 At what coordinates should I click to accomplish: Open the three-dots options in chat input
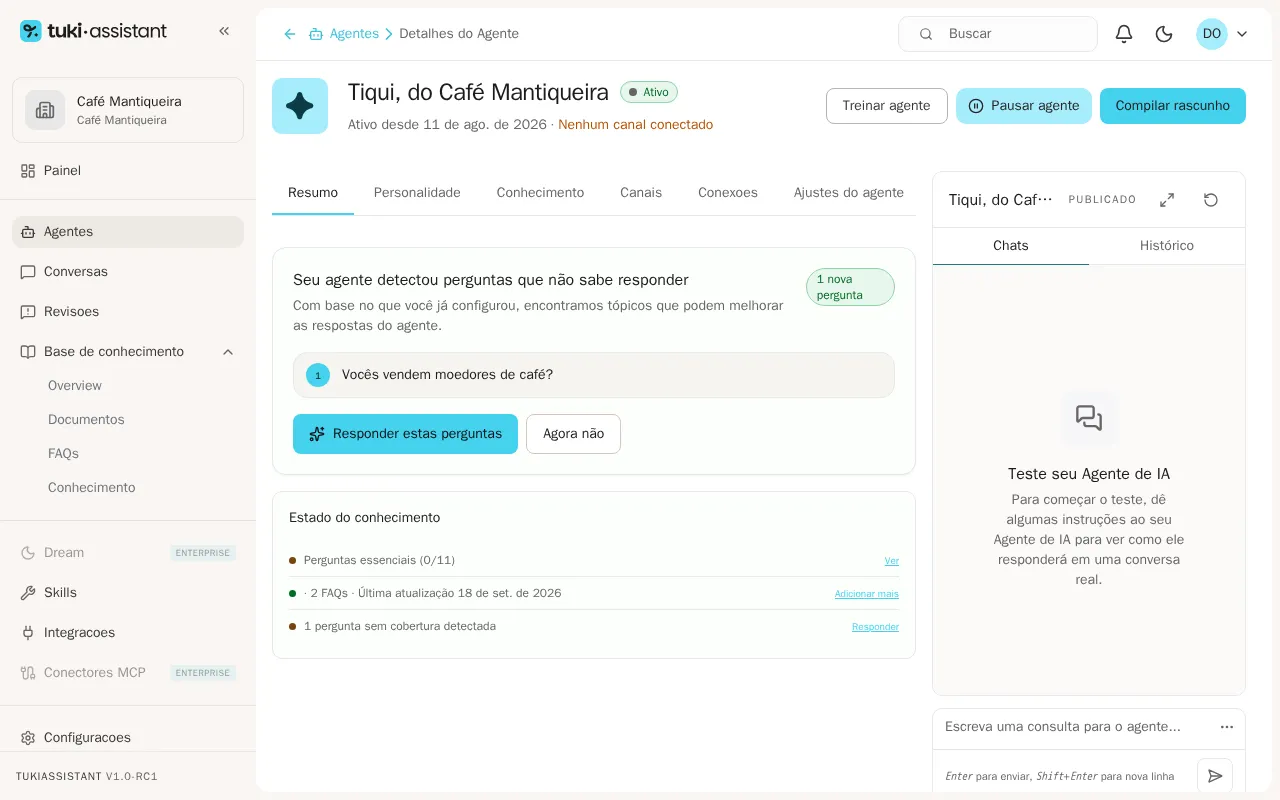pos(1227,727)
